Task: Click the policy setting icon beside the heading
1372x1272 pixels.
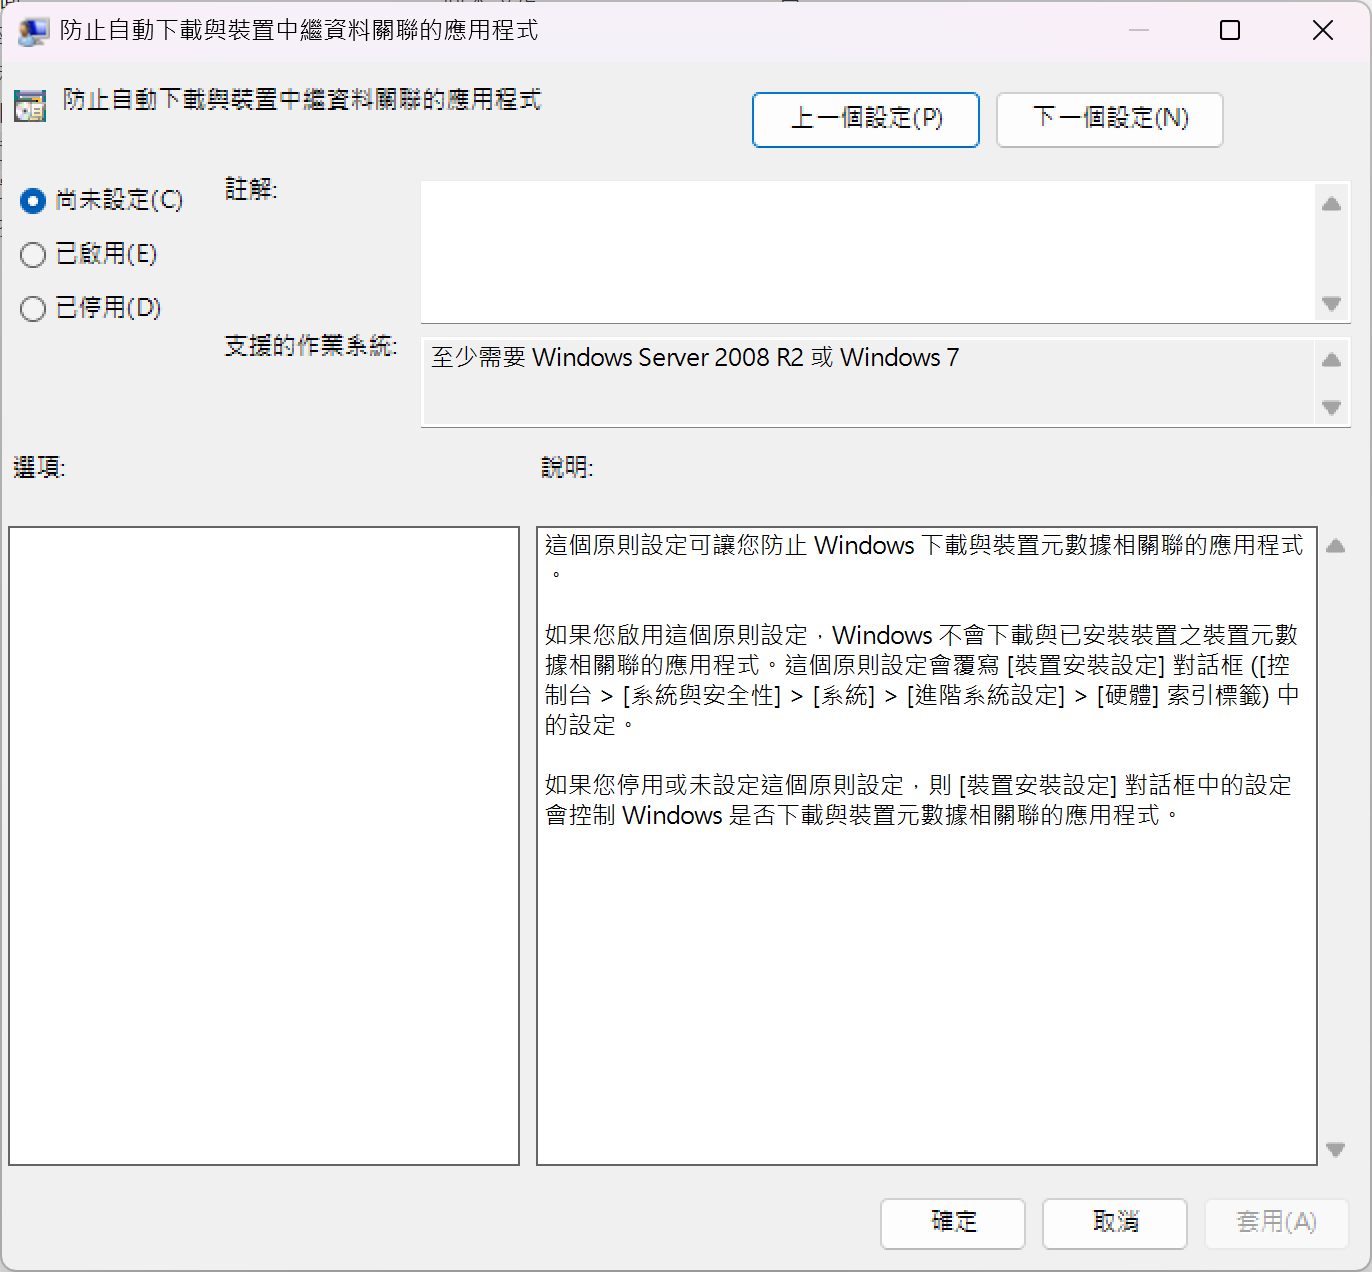Action: [x=30, y=105]
